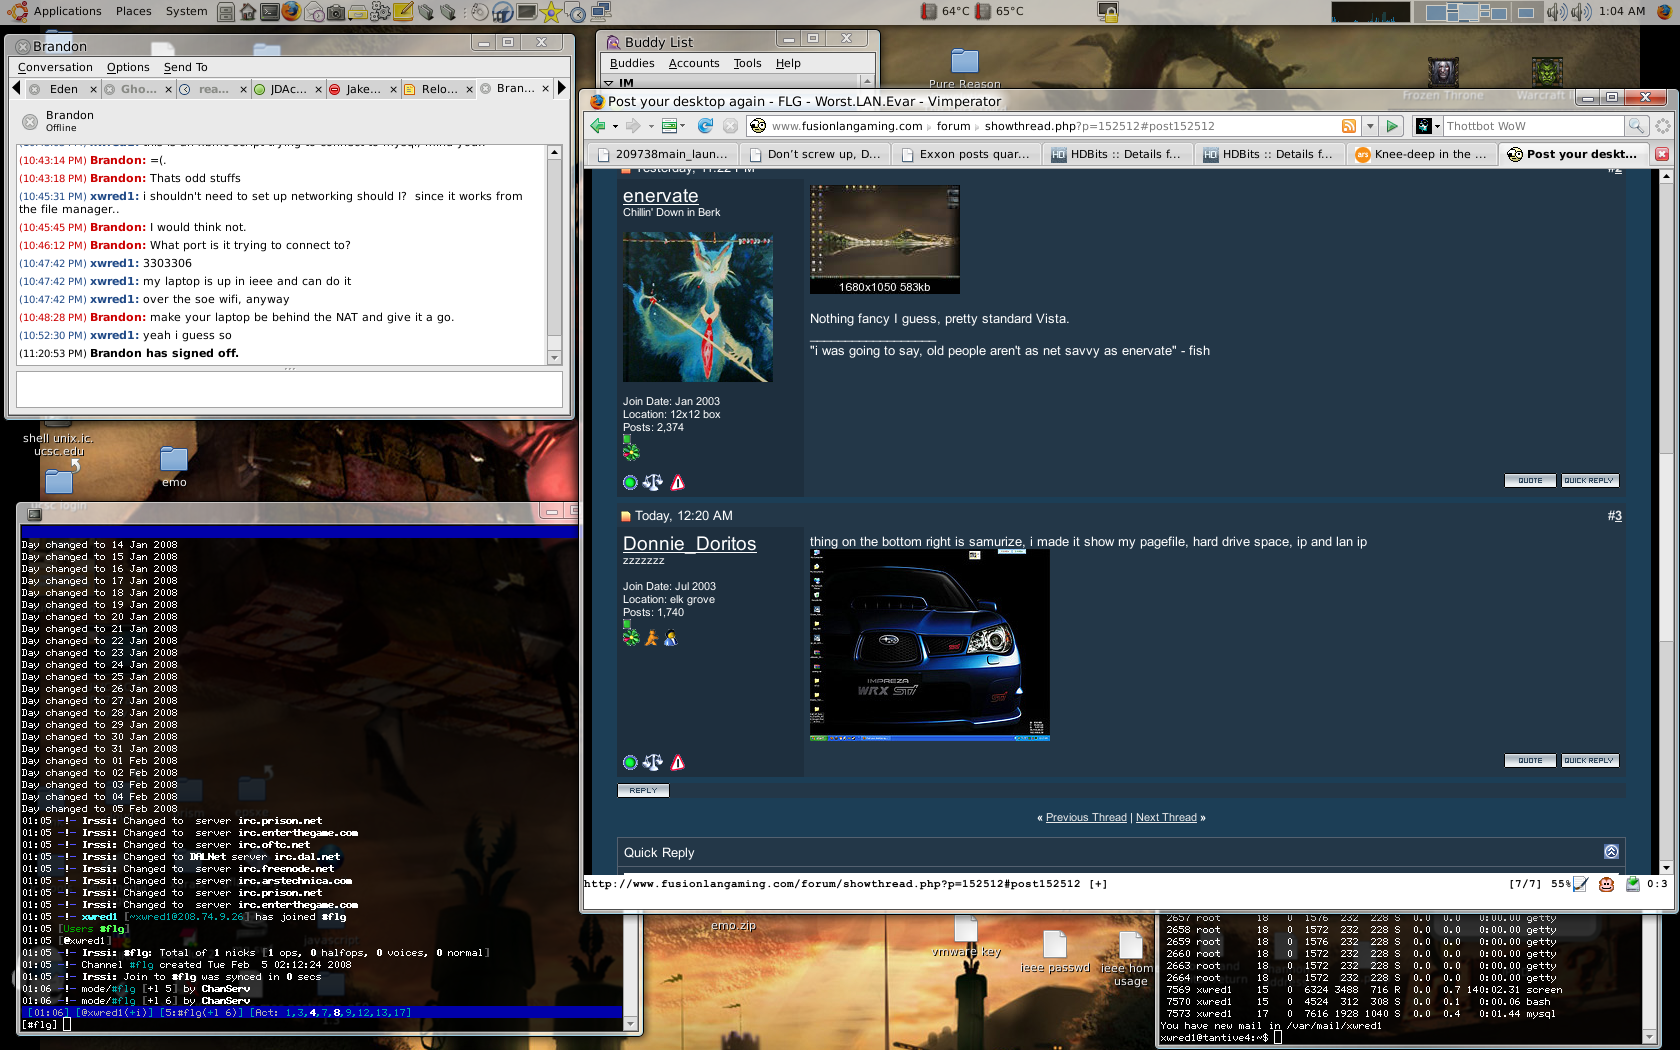Click the browser back arrow button
The image size is (1680, 1050).
pos(598,126)
